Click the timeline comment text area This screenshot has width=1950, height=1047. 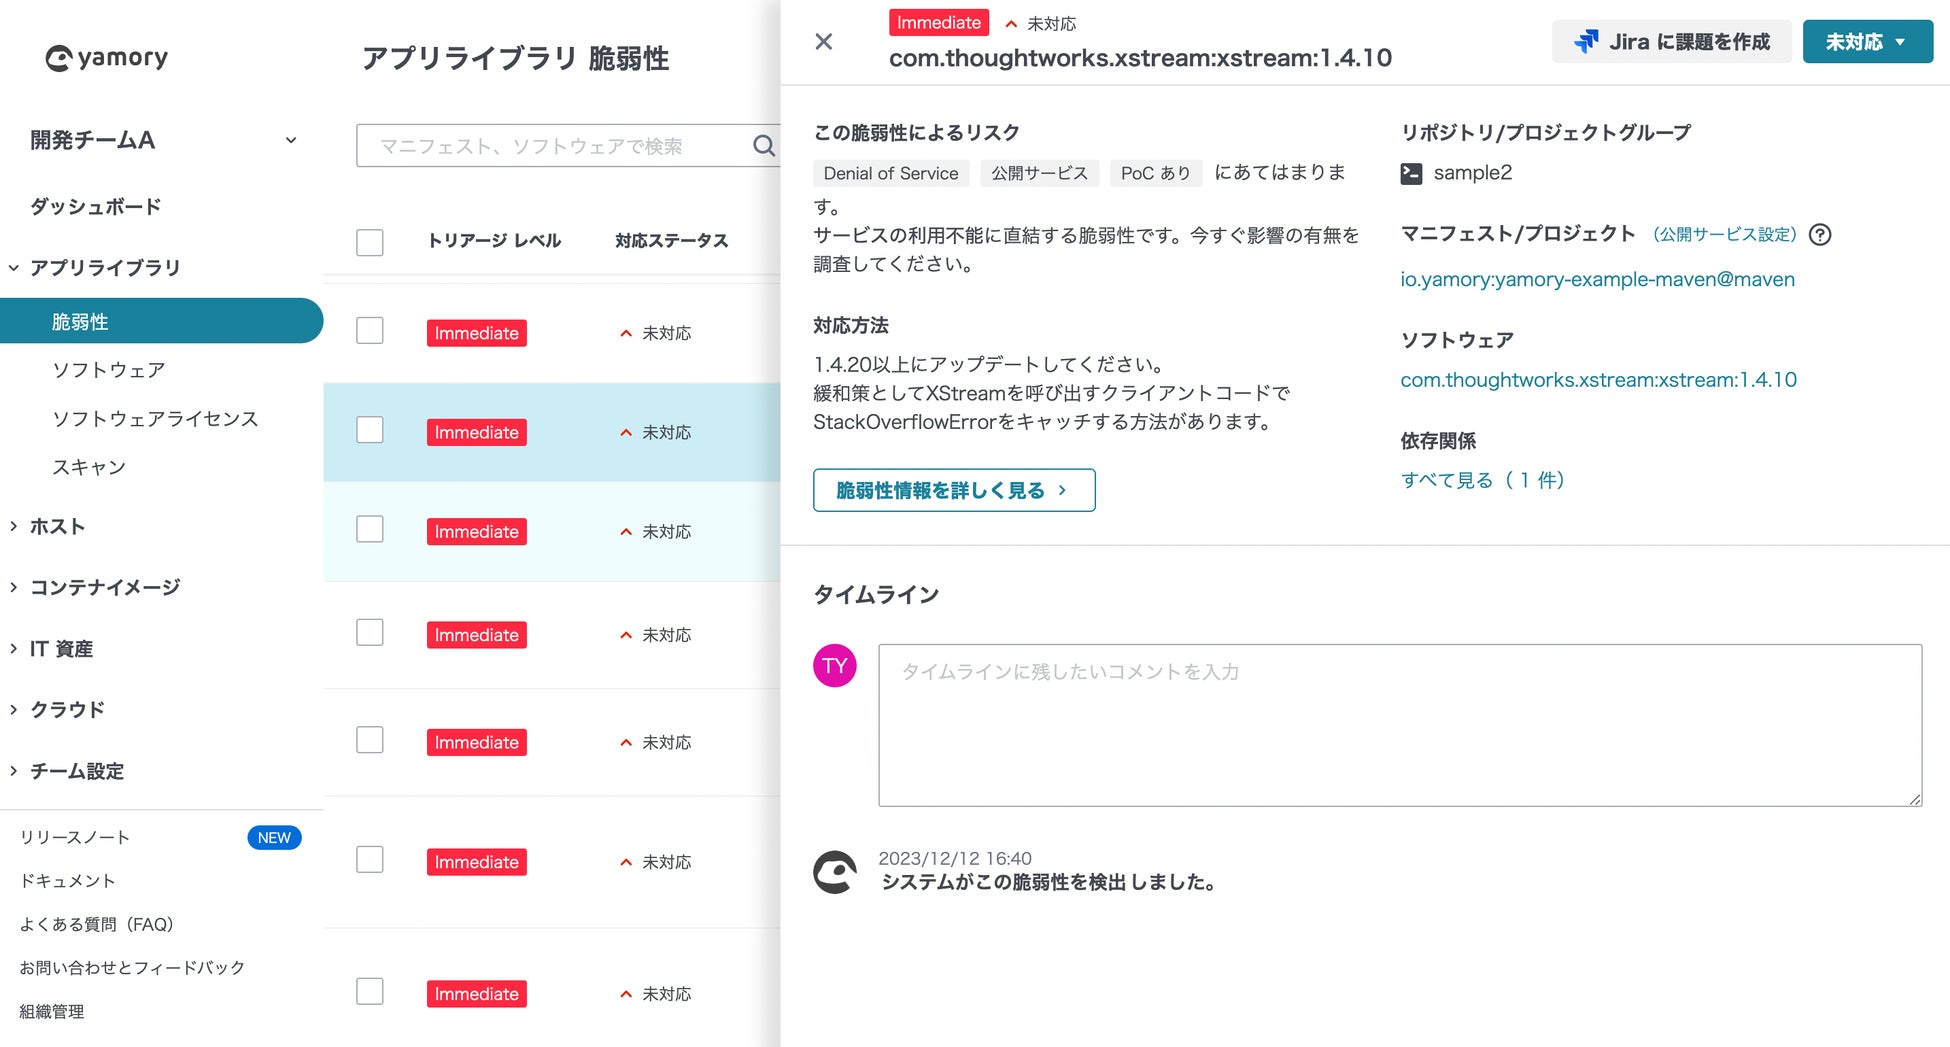coord(1399,725)
